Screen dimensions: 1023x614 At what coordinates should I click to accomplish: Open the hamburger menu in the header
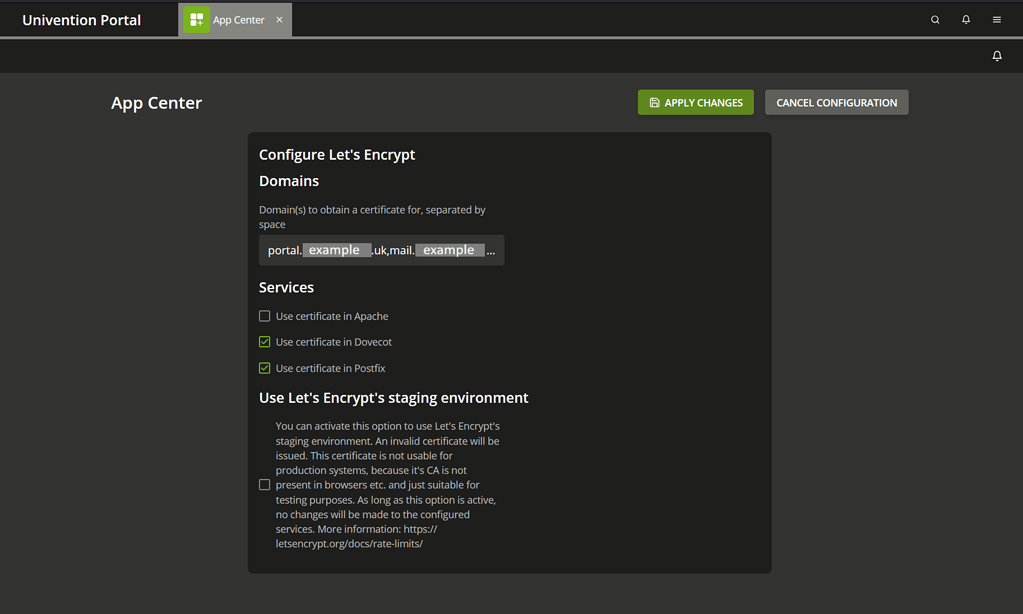pos(996,19)
